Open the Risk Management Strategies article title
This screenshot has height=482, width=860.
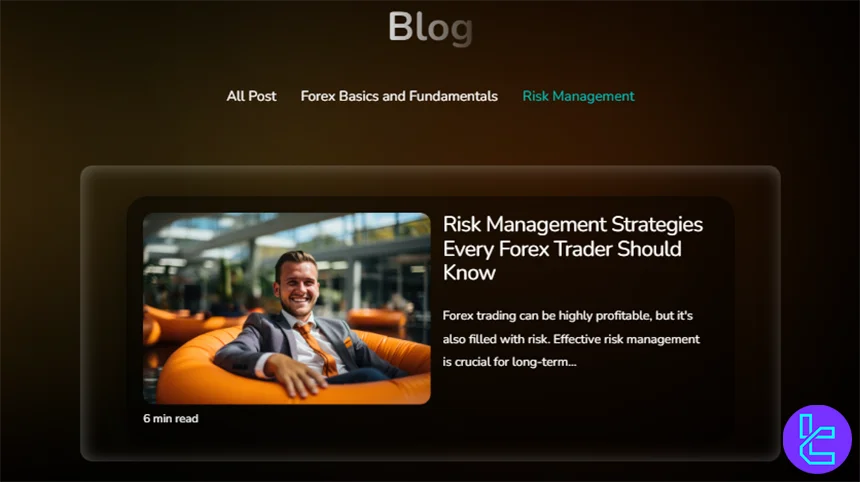pyautogui.click(x=573, y=248)
